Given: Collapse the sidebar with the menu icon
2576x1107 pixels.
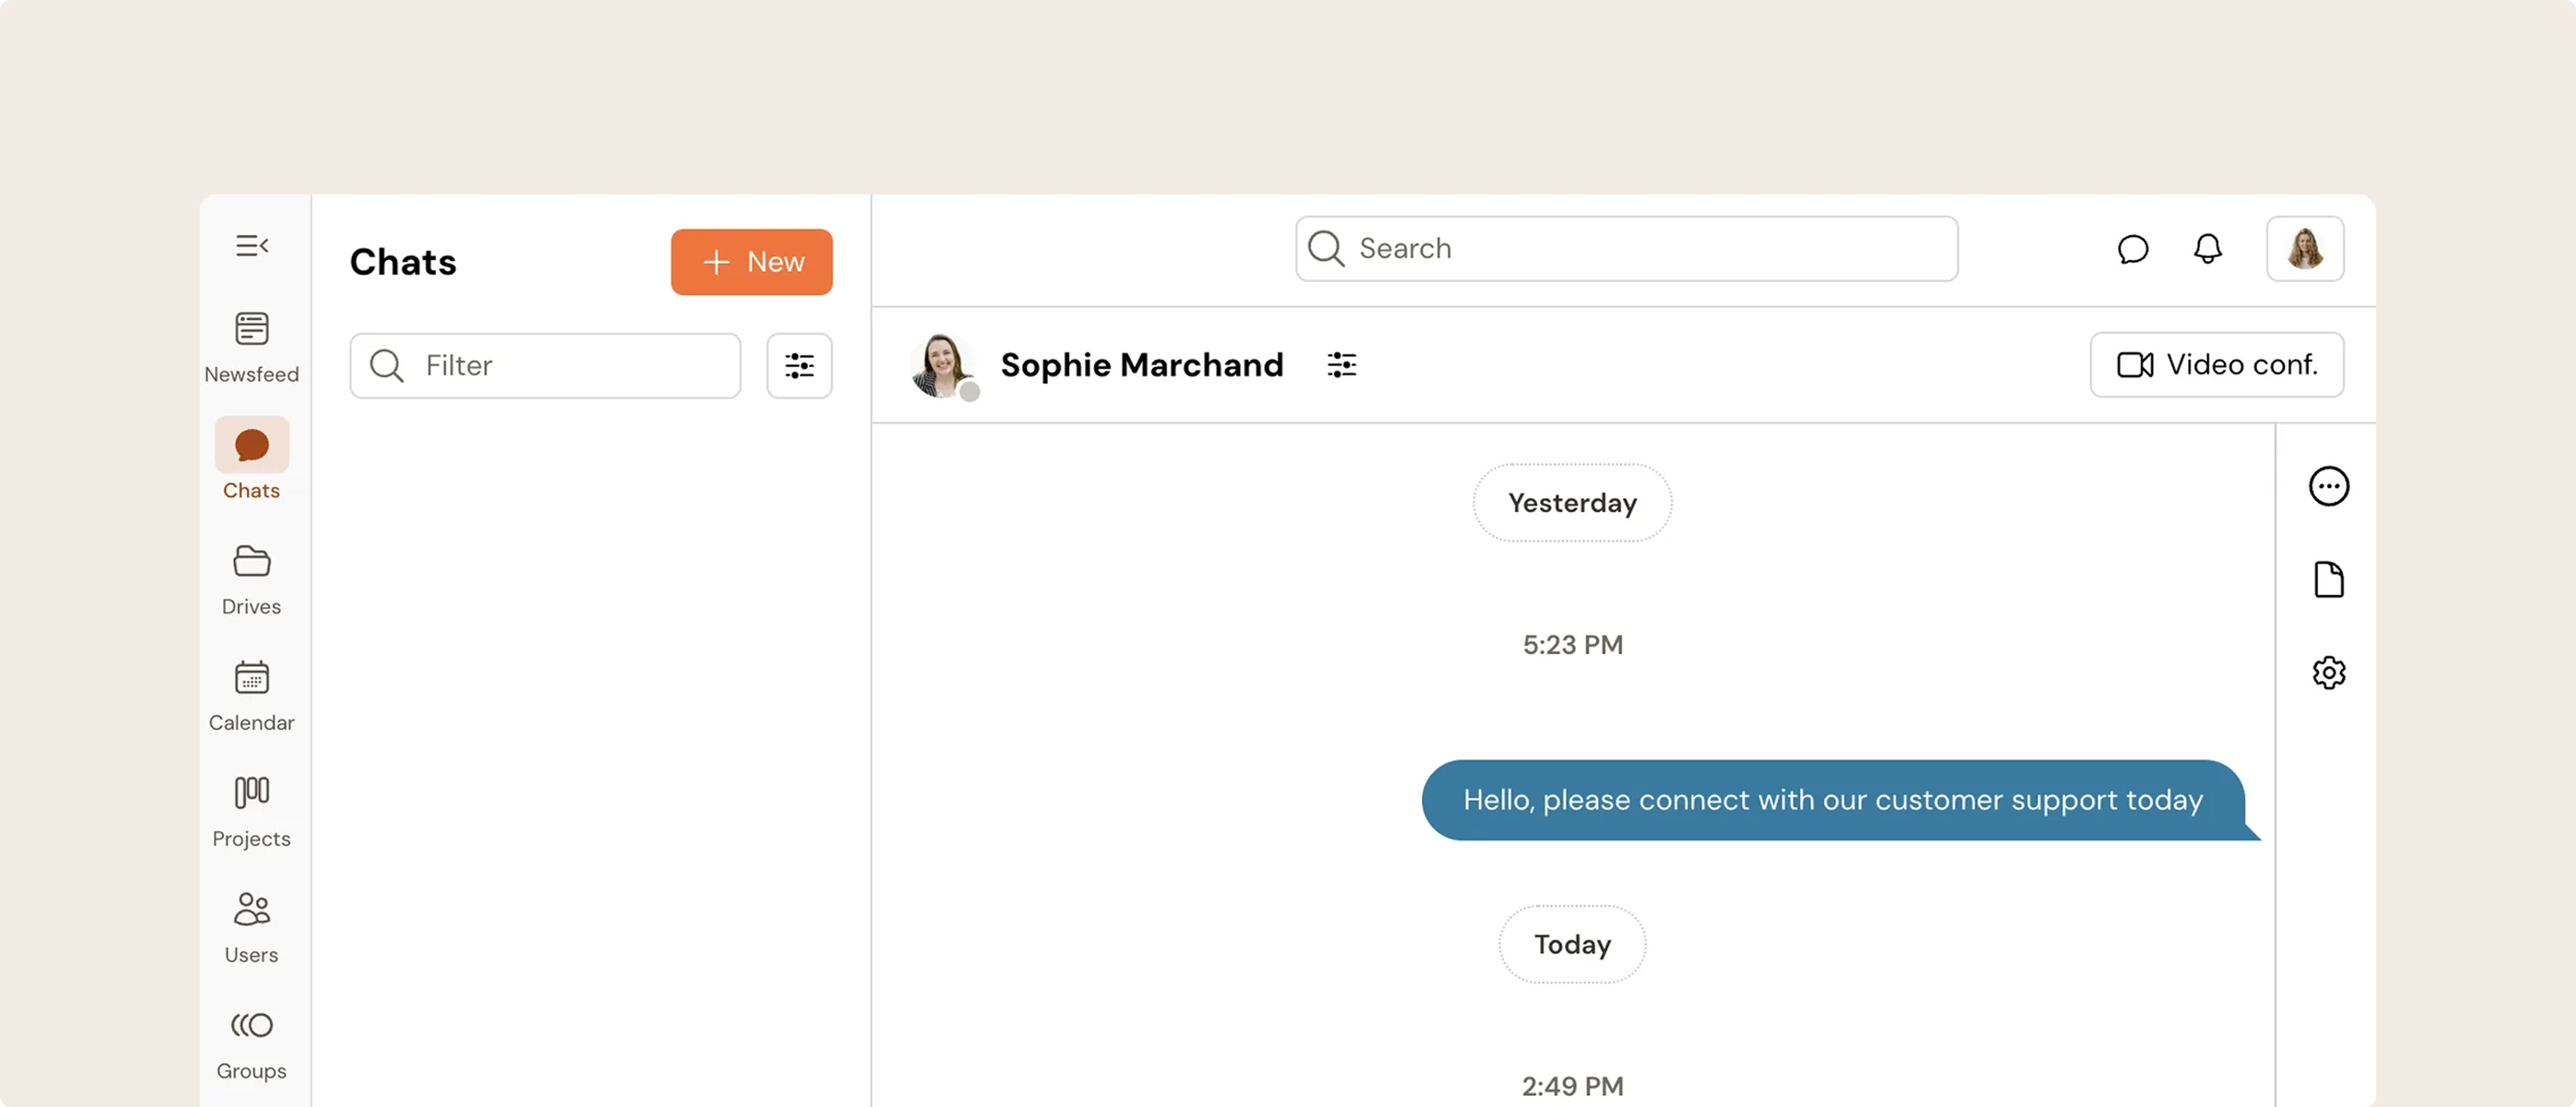Looking at the screenshot, I should [252, 246].
